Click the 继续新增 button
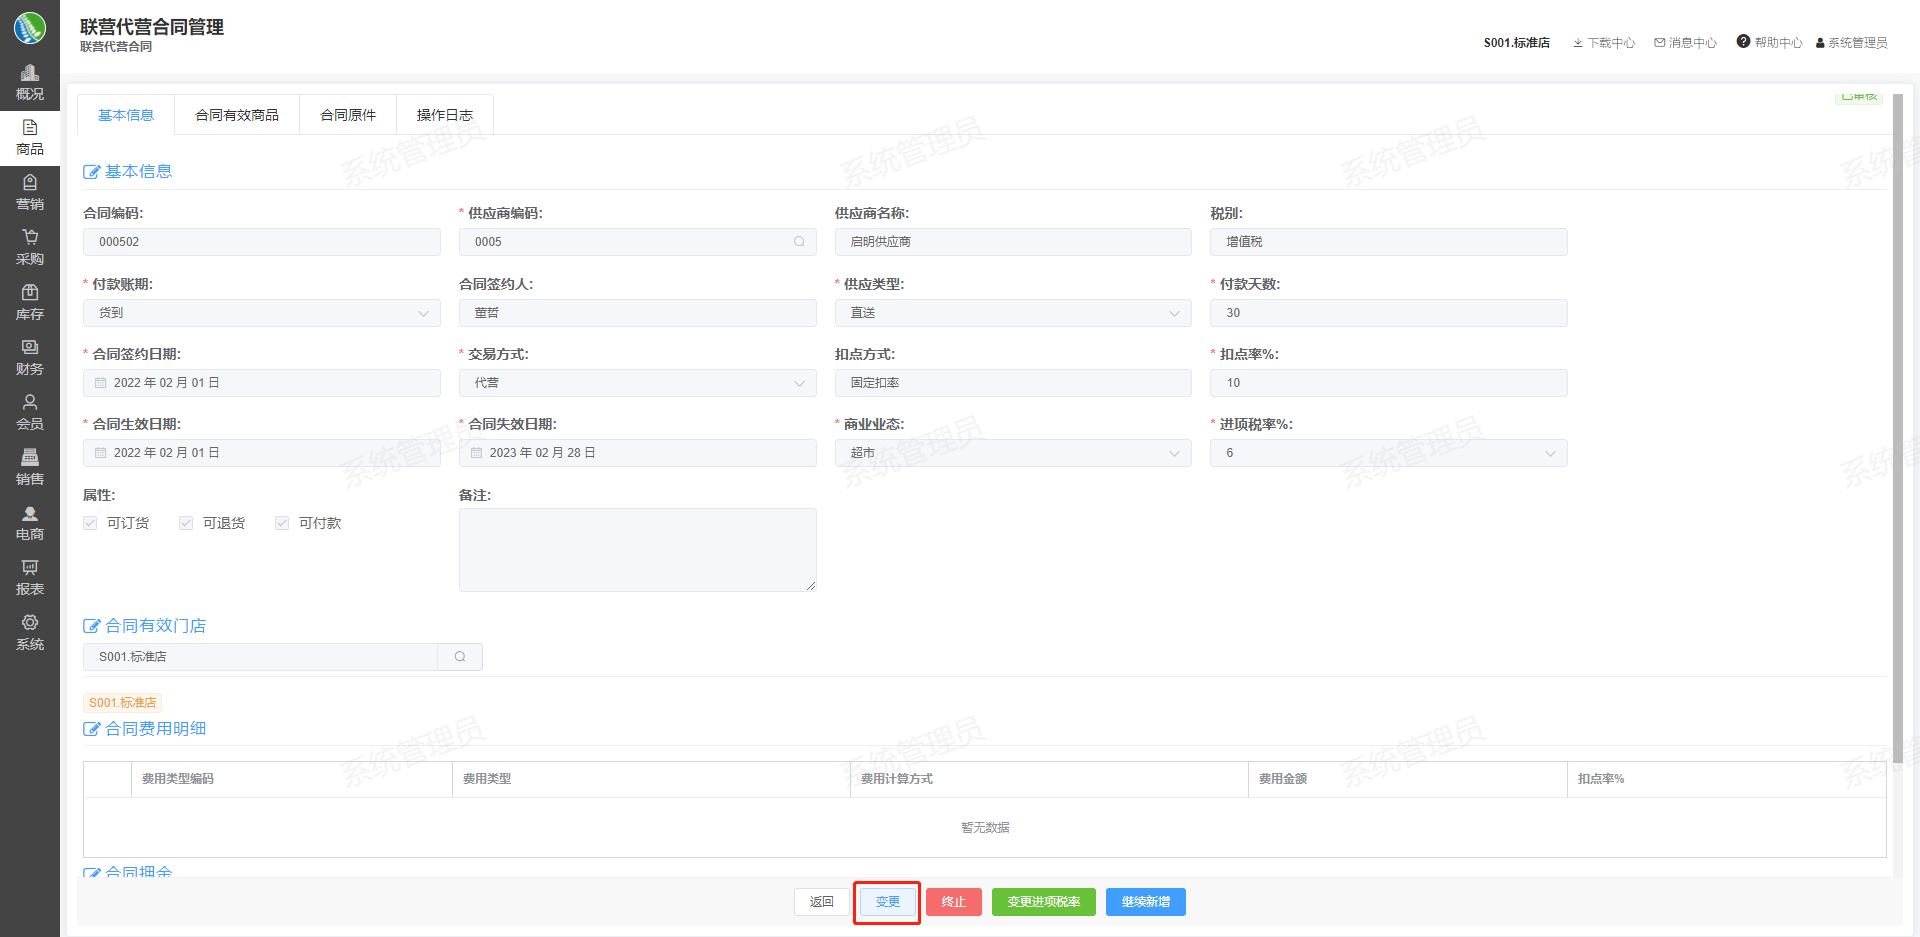 click(1146, 902)
